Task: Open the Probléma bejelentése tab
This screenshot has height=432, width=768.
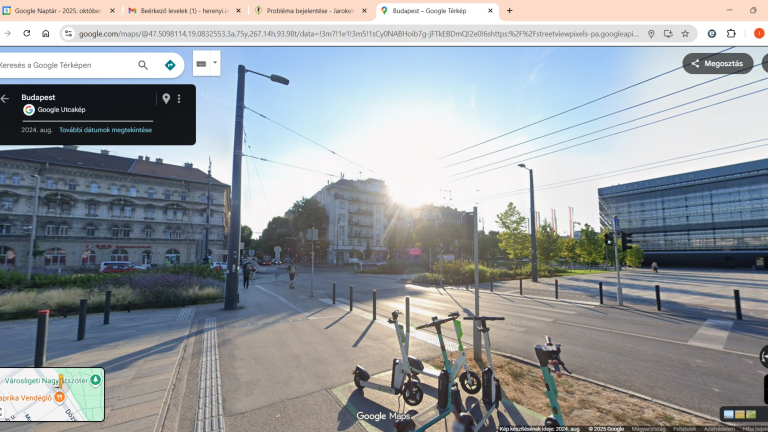Action: click(304, 11)
